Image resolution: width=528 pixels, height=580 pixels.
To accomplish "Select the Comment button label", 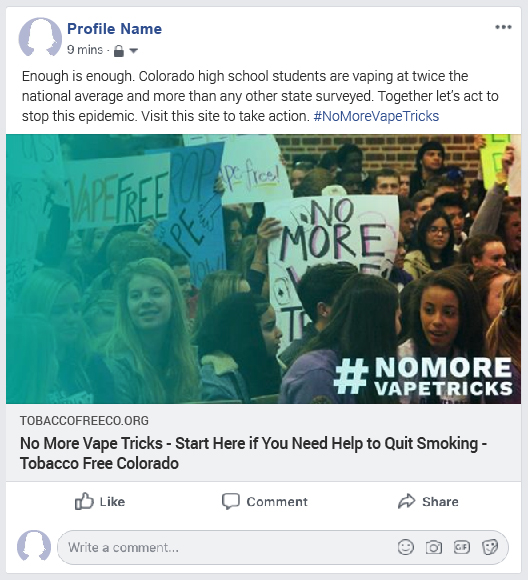I will [x=277, y=502].
